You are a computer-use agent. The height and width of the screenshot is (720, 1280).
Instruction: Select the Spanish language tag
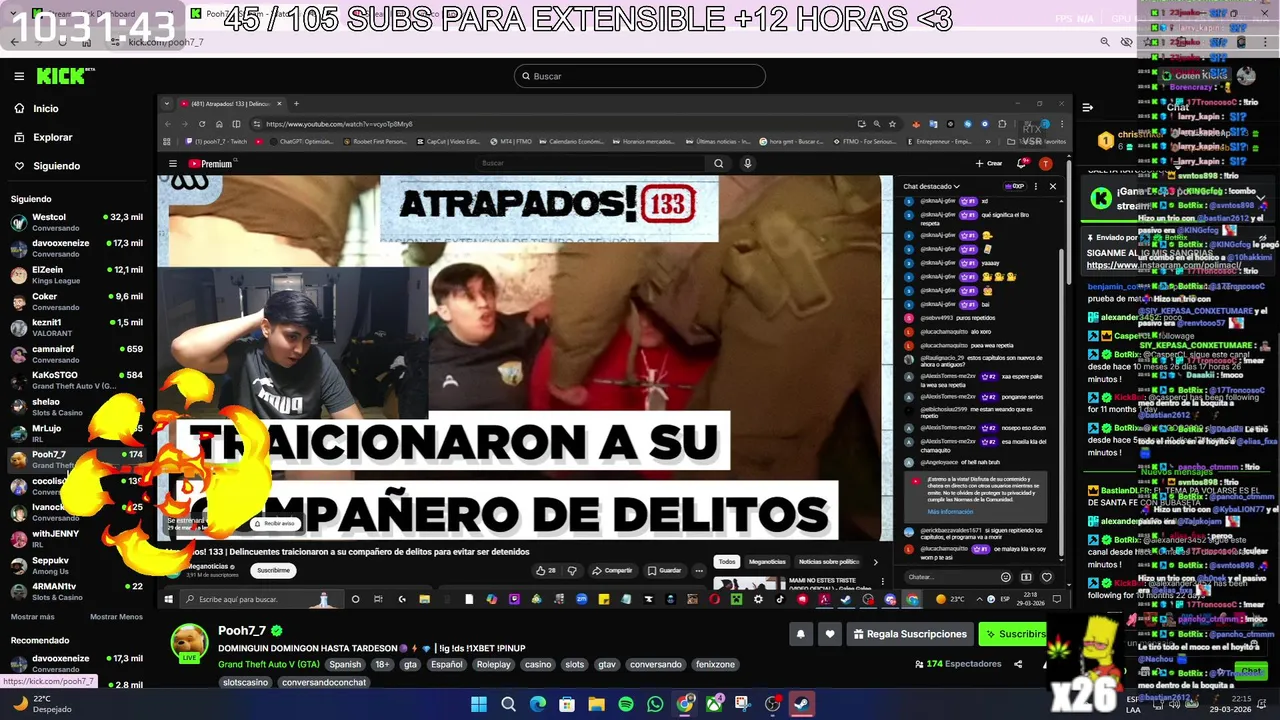tap(345, 664)
